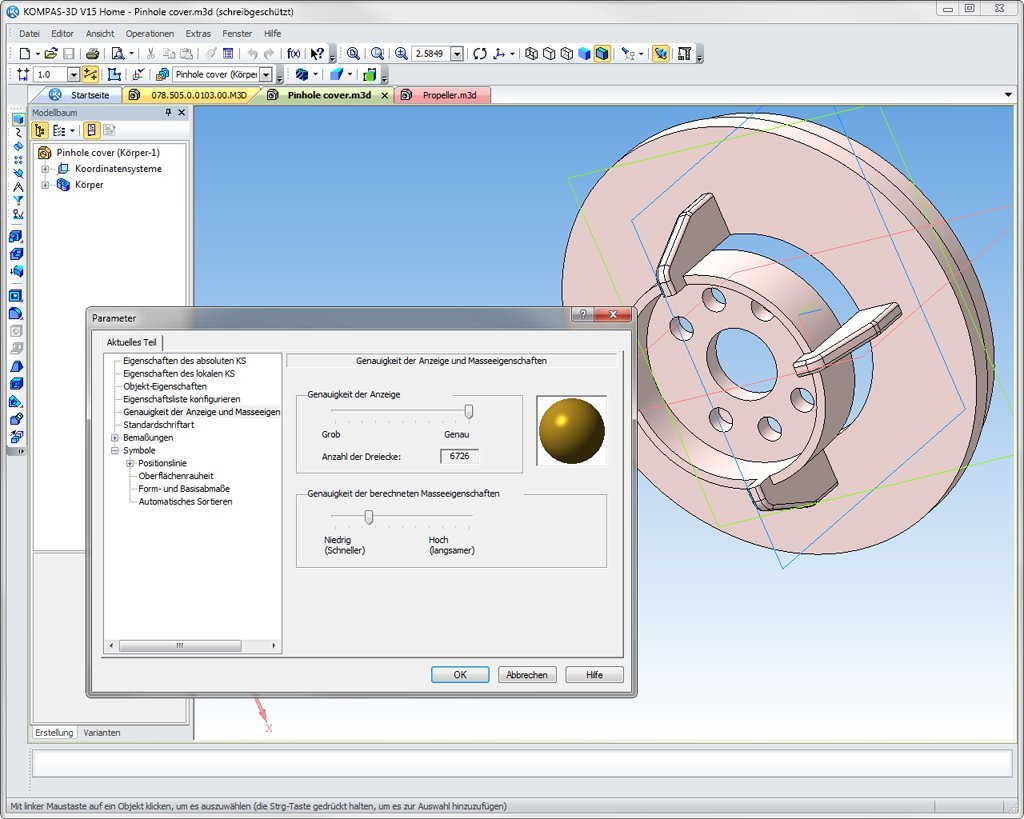Click the New document icon
Image resolution: width=1024 pixels, height=819 pixels.
25,54
